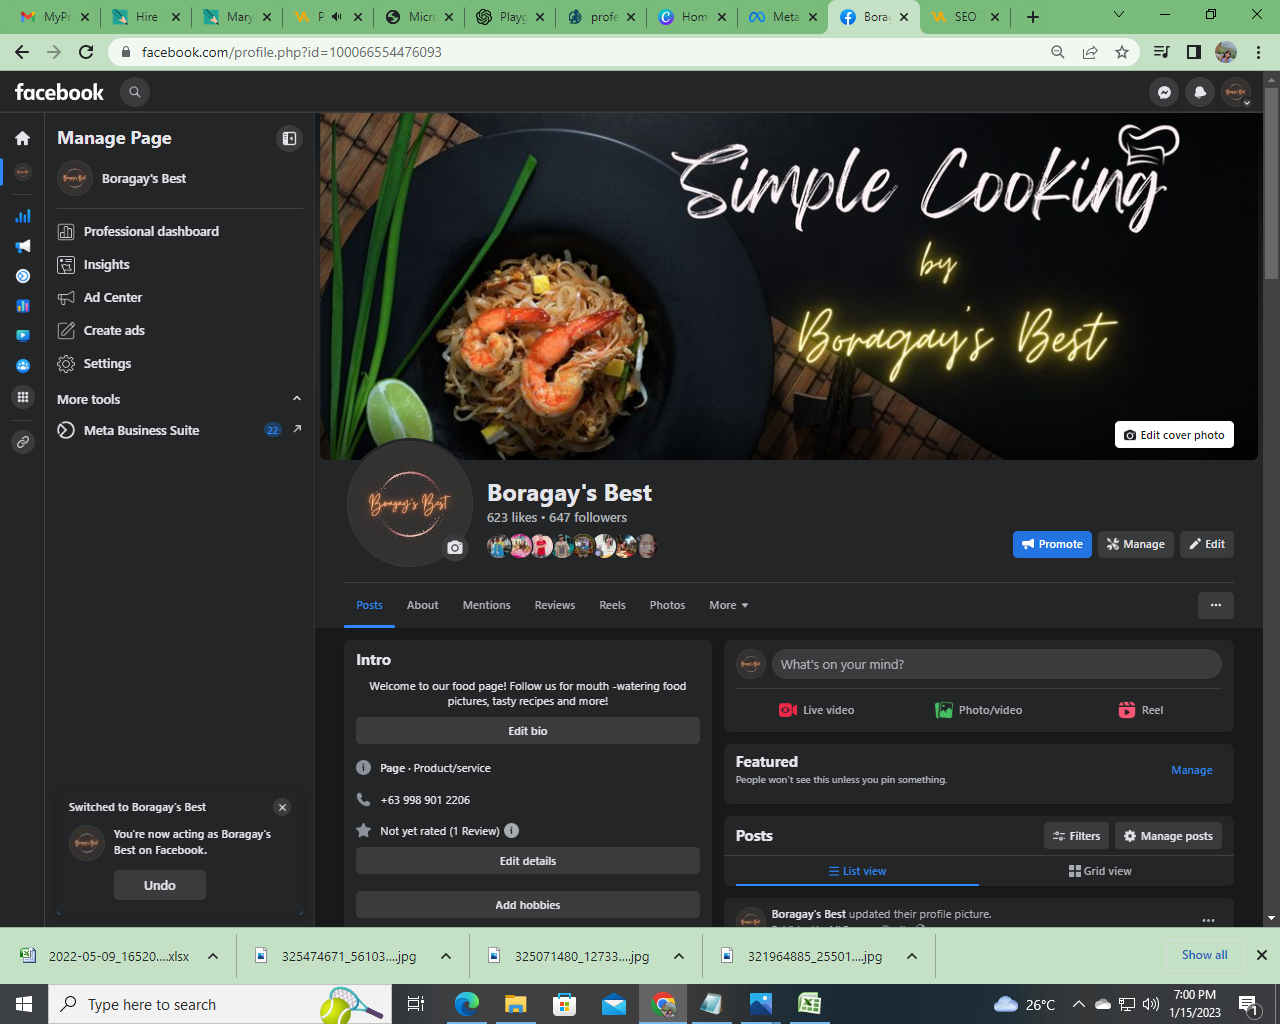Open the Reviews tab
The height and width of the screenshot is (1024, 1280).
point(555,605)
